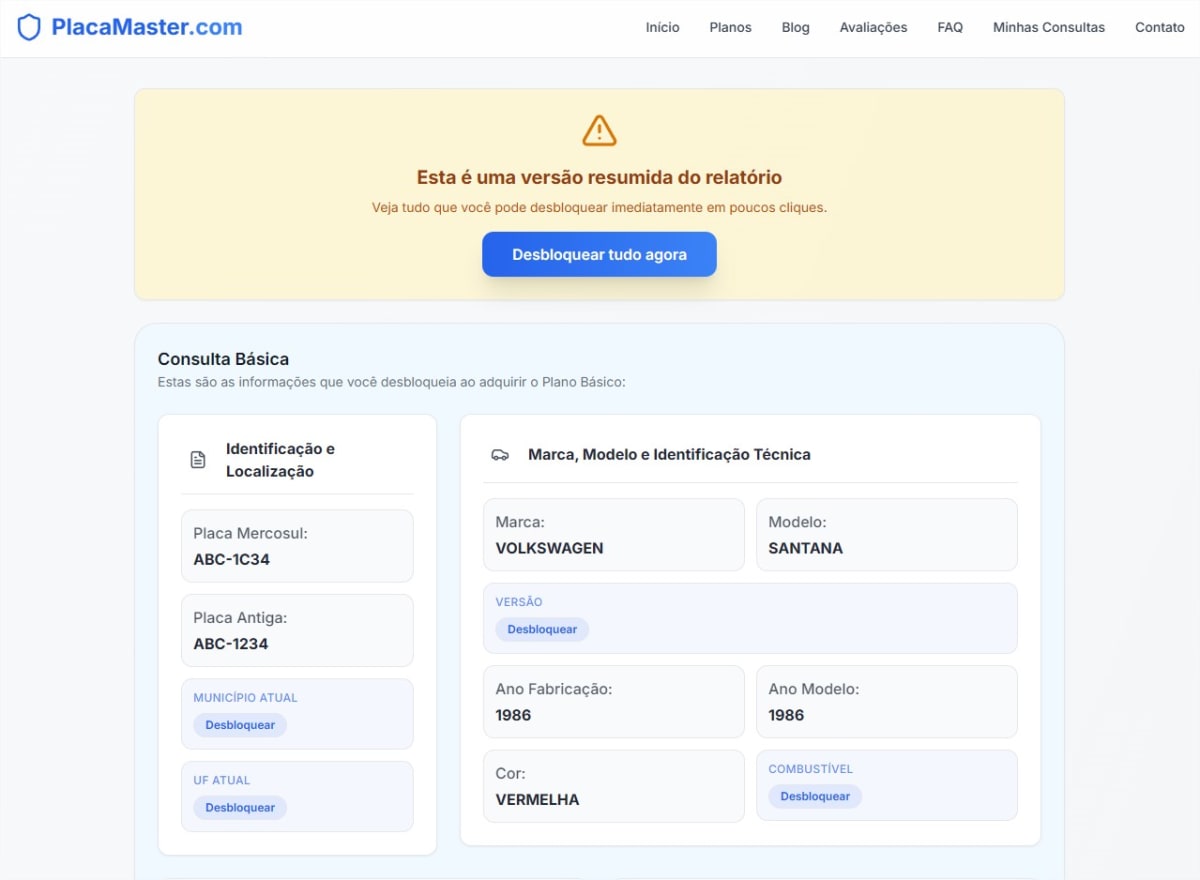Open the Blog nav link
Screen dimensions: 1200x880
point(796,28)
